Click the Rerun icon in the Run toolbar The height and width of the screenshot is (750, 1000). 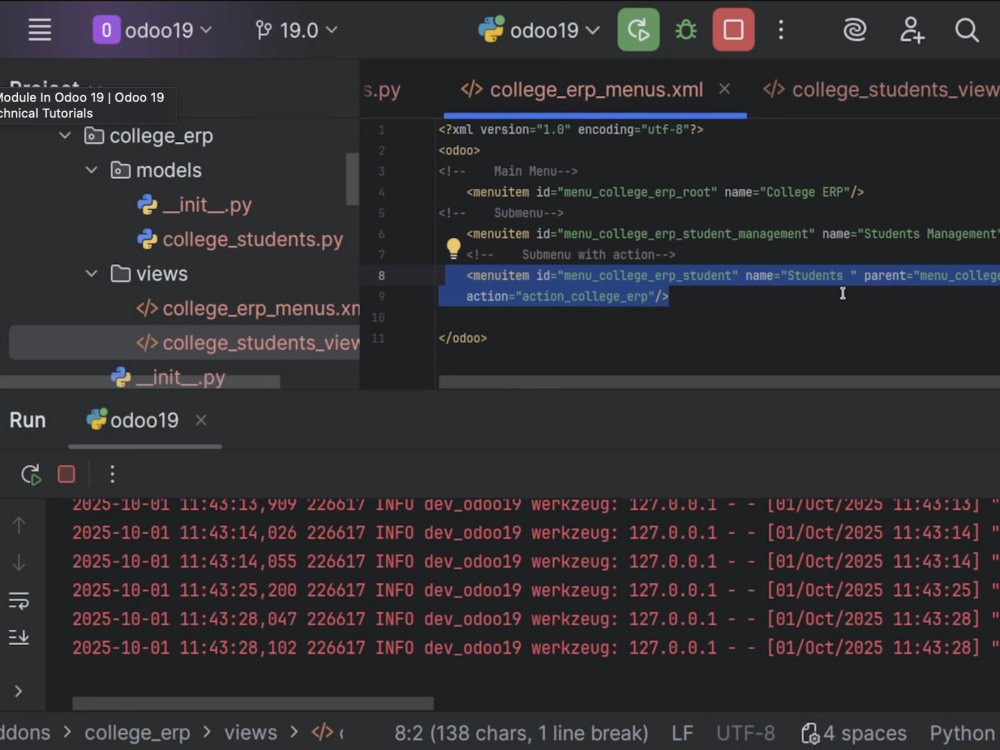(x=31, y=474)
